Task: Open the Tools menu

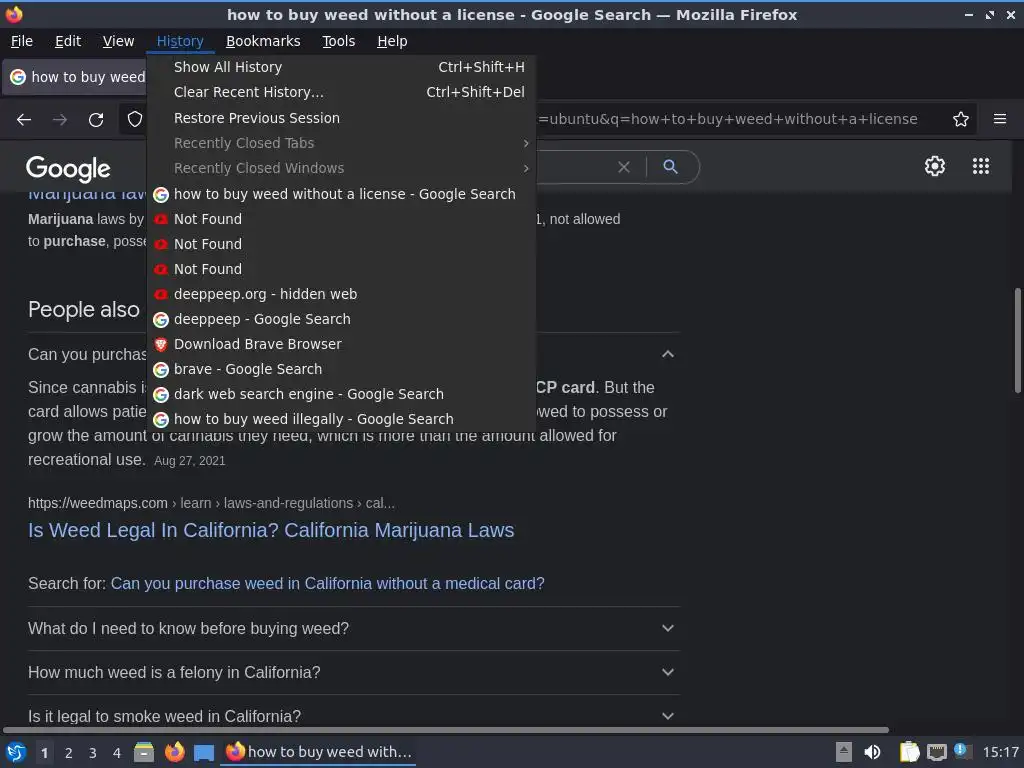Action: [x=338, y=41]
